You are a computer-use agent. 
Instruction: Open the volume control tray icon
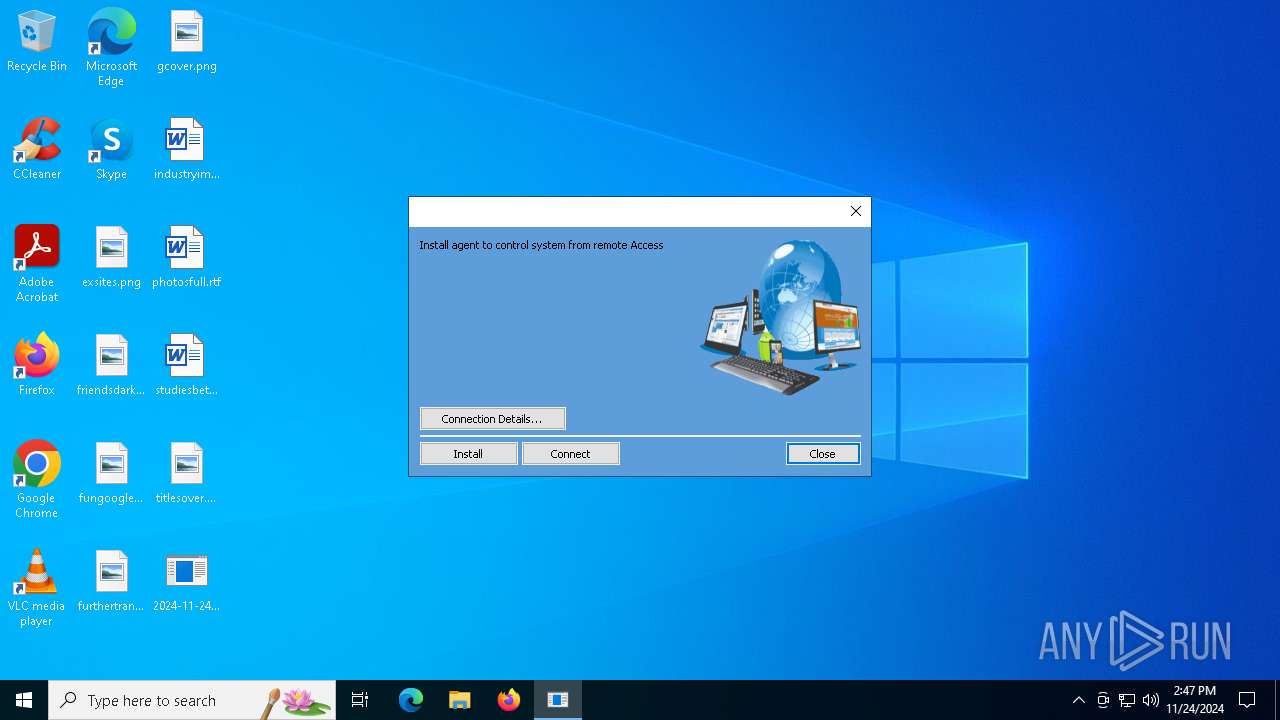[1151, 700]
